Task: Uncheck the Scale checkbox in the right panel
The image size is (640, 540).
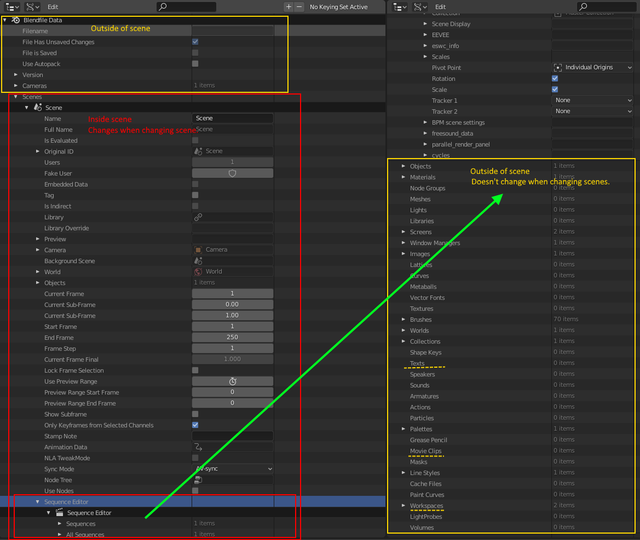Action: pos(555,89)
